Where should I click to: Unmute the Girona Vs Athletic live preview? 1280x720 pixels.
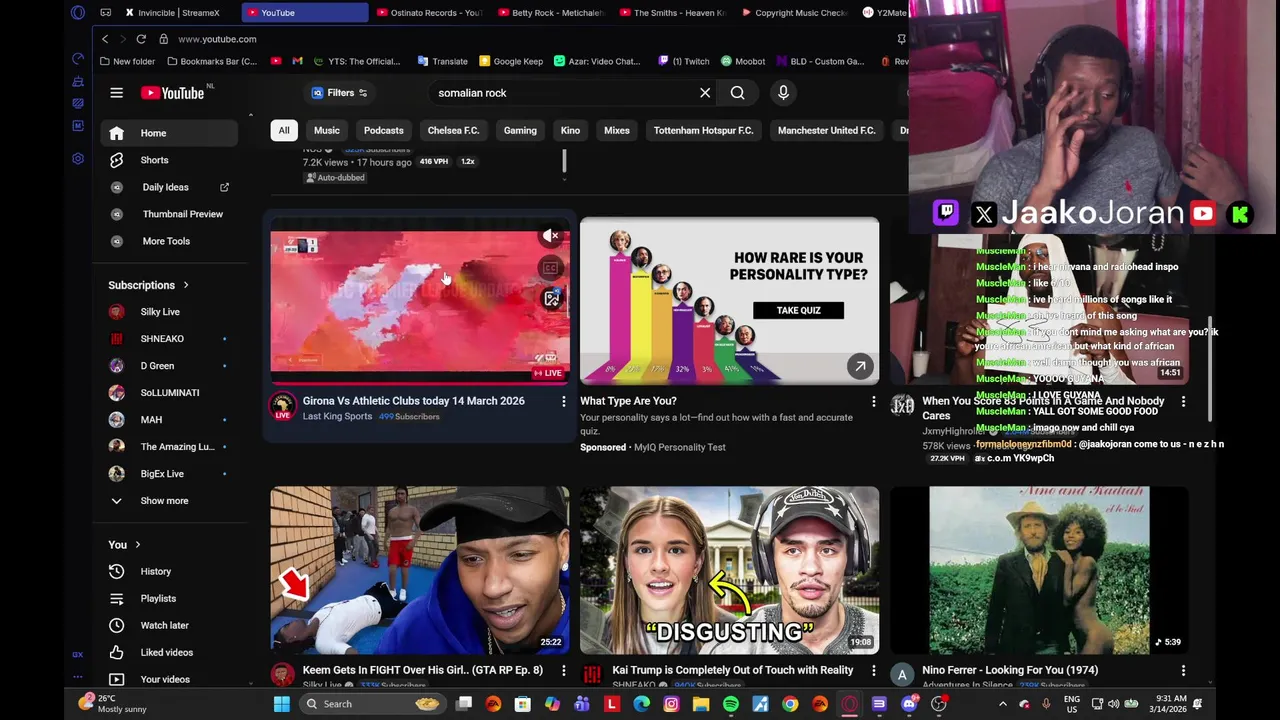coord(551,237)
